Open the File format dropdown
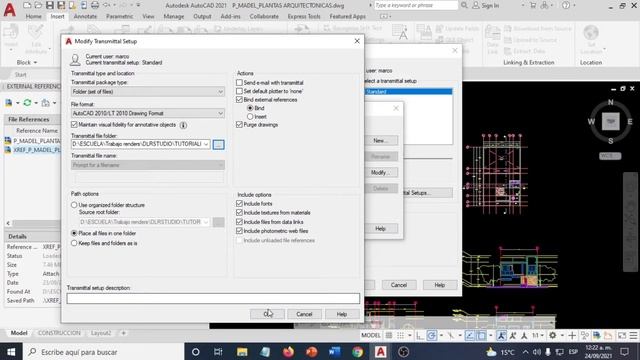 (x=148, y=113)
